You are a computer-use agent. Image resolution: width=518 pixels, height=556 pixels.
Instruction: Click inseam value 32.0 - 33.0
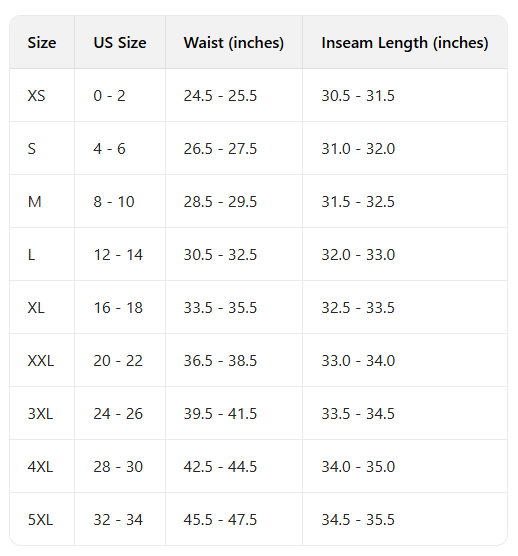pos(358,255)
